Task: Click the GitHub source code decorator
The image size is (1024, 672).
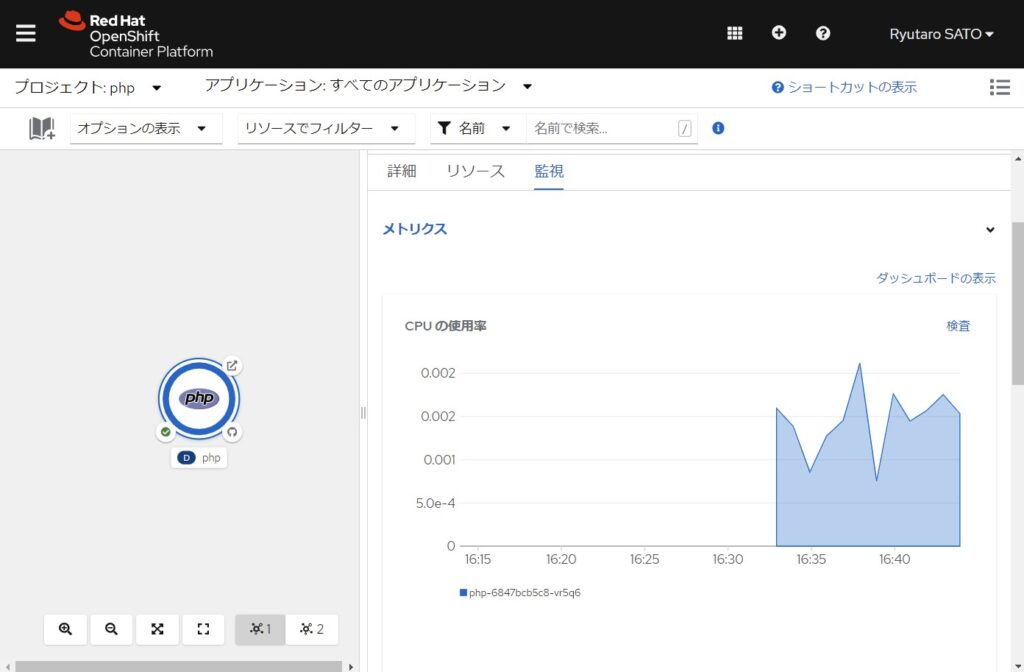Action: coord(232,432)
